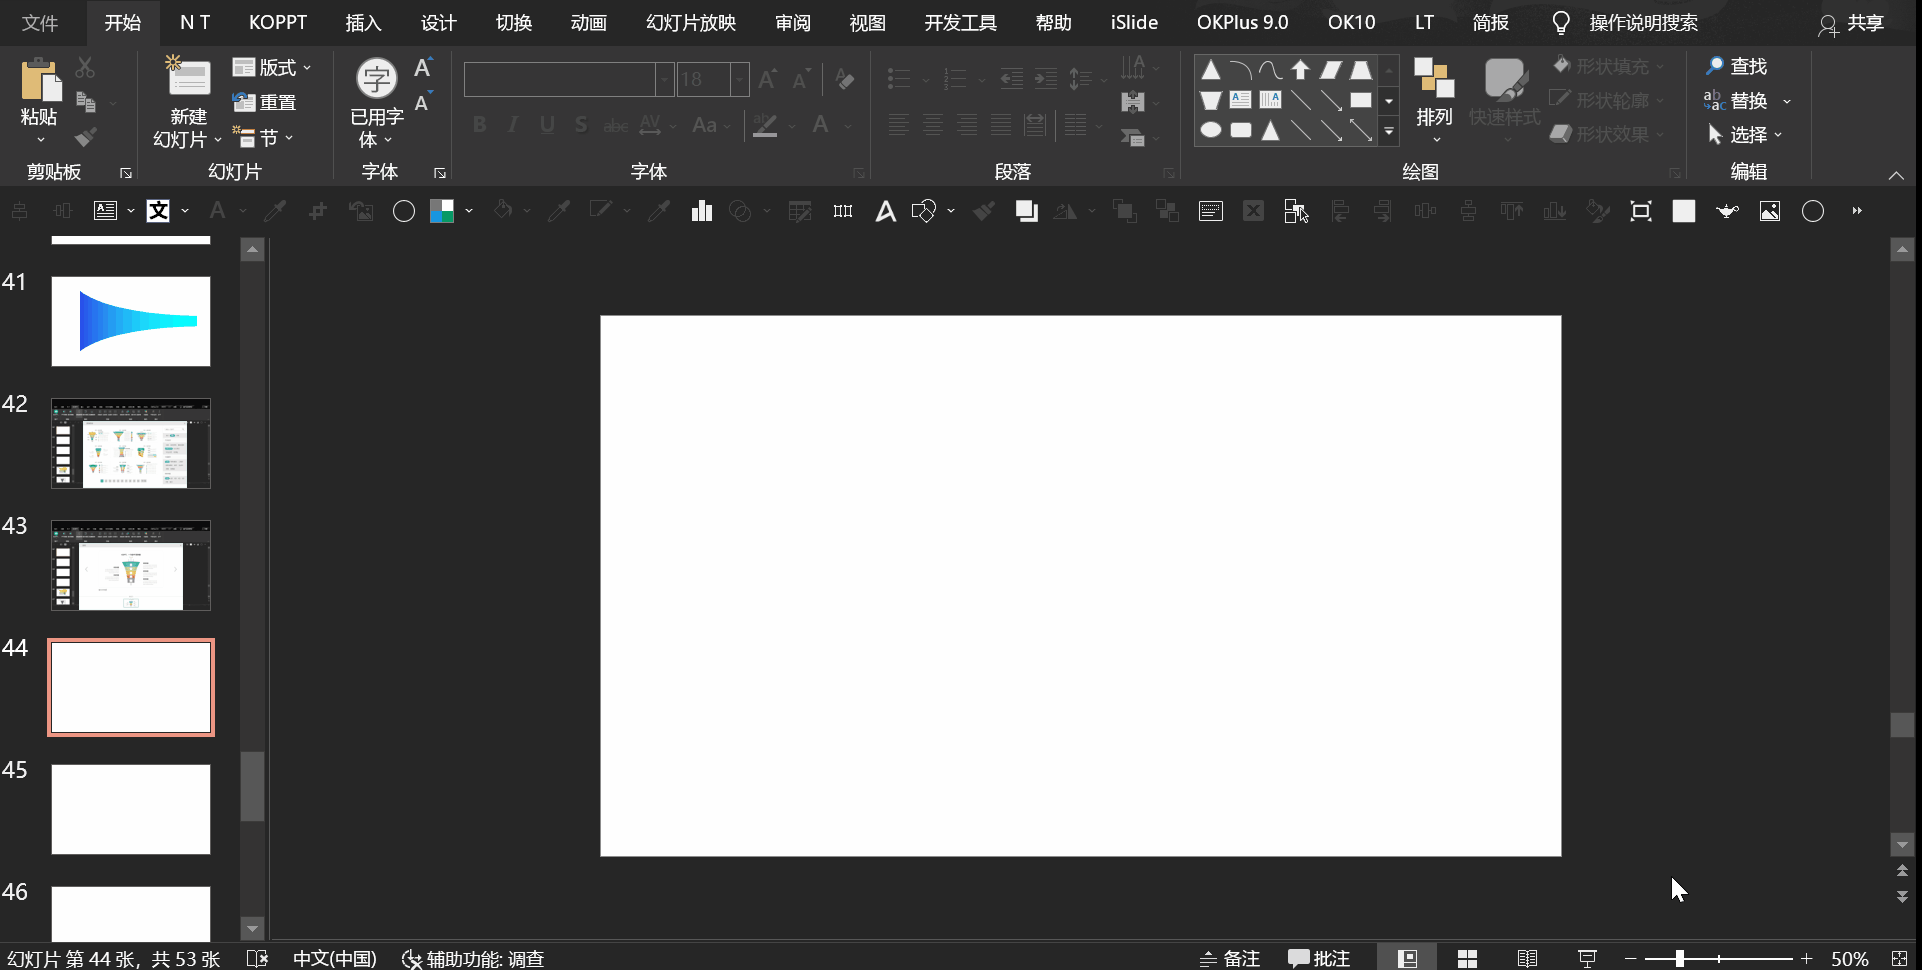Collapse the ribbon with the chevron arrow
The height and width of the screenshot is (970, 1922).
pyautogui.click(x=1895, y=175)
